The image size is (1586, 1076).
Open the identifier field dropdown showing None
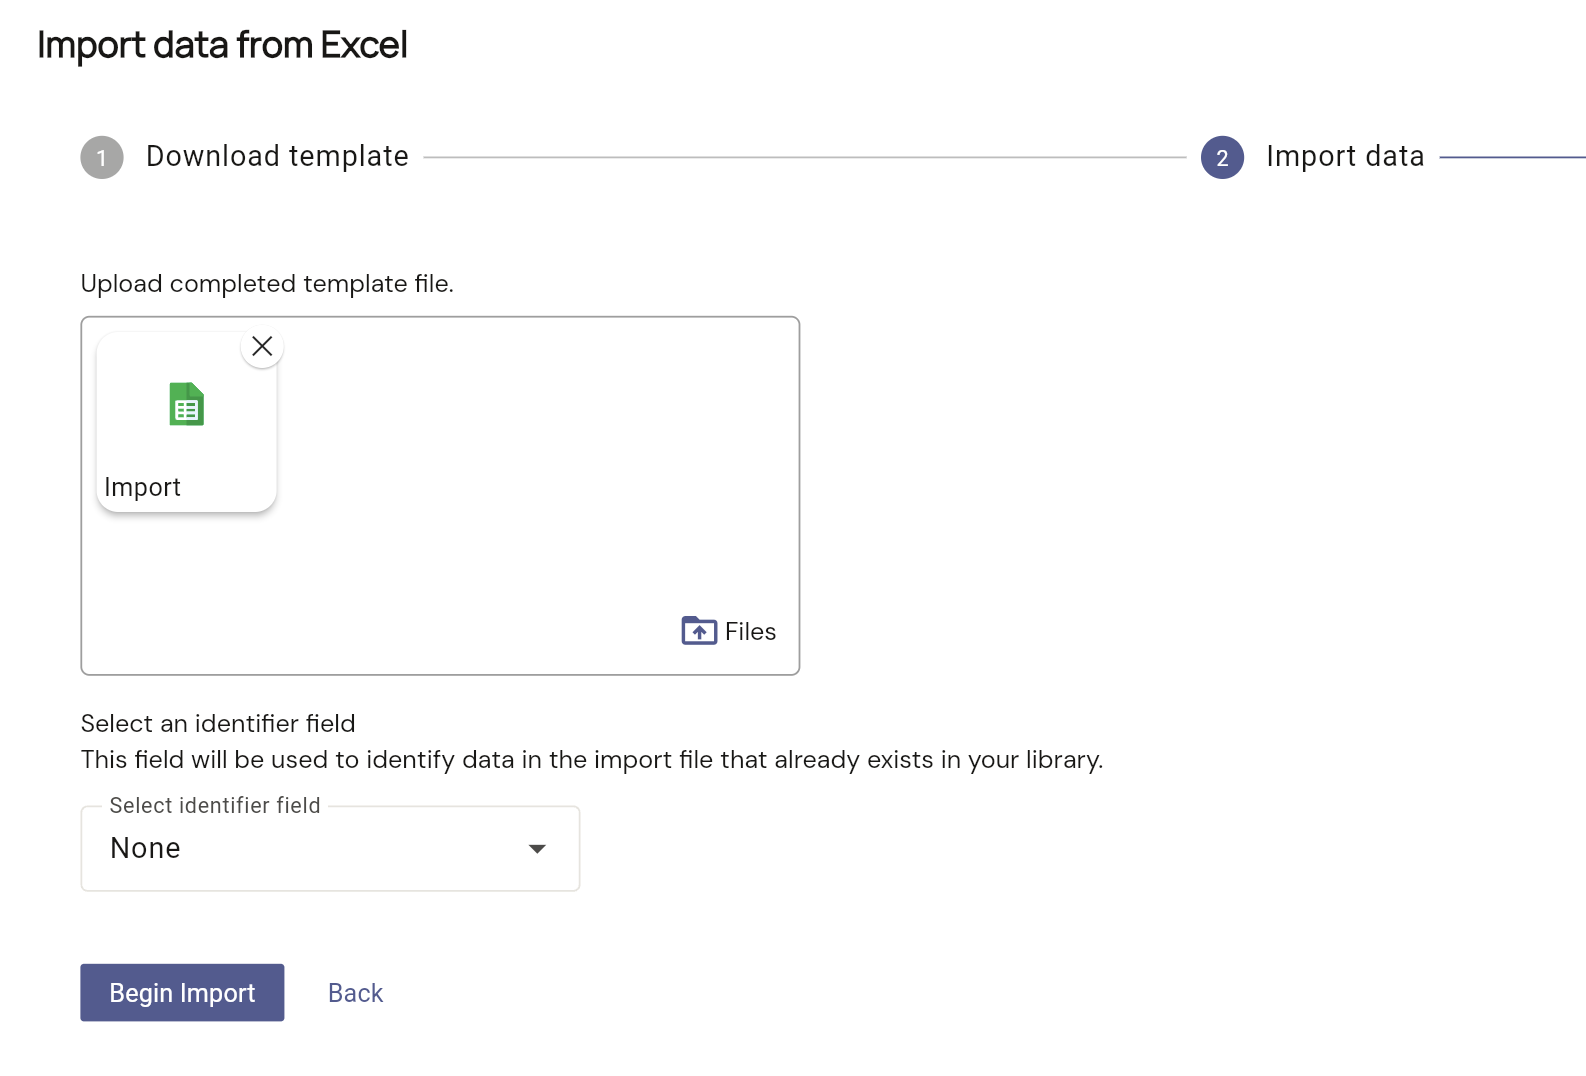tap(310, 849)
